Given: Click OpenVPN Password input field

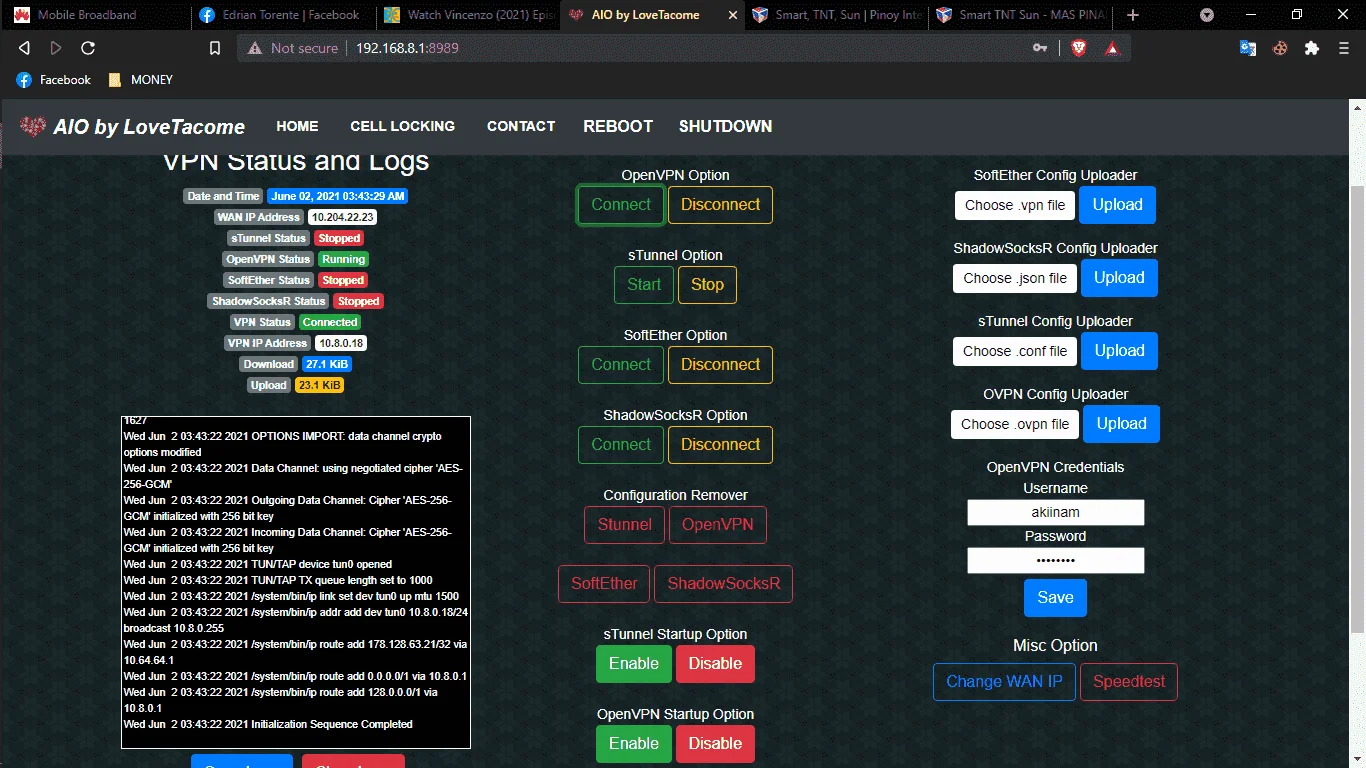Looking at the screenshot, I should [x=1055, y=561].
